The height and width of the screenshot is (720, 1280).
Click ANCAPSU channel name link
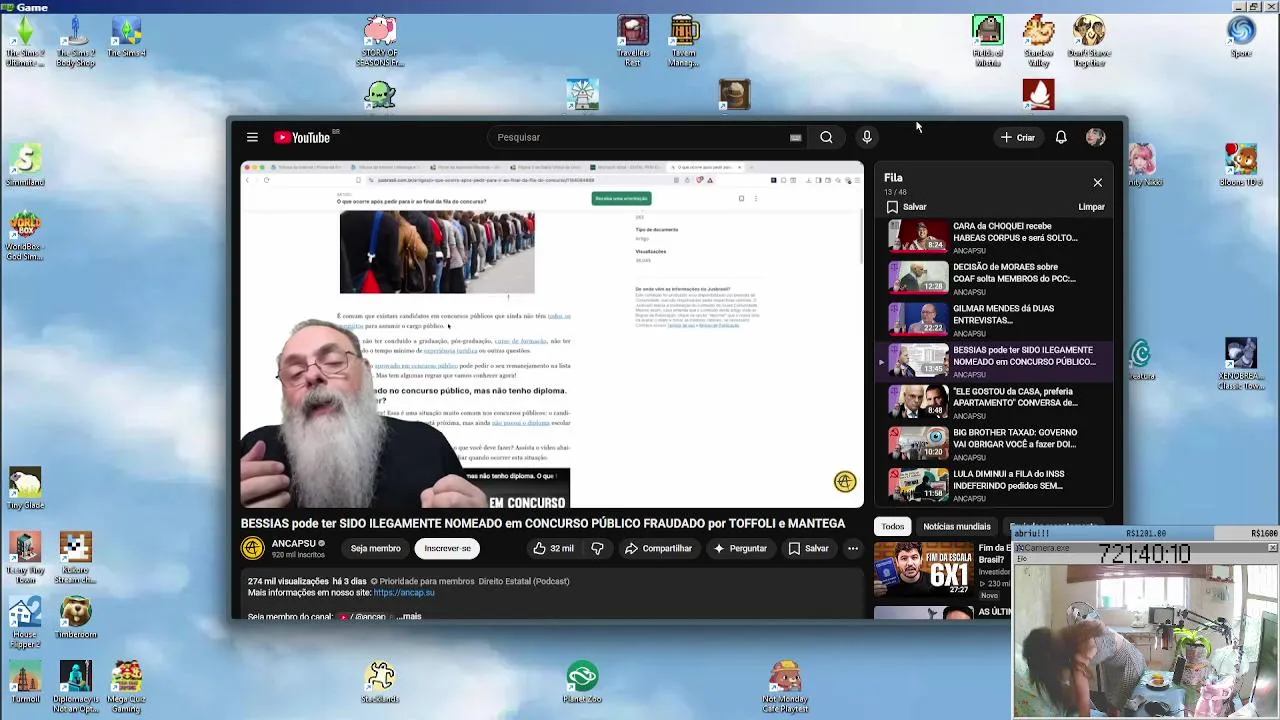[x=294, y=543]
